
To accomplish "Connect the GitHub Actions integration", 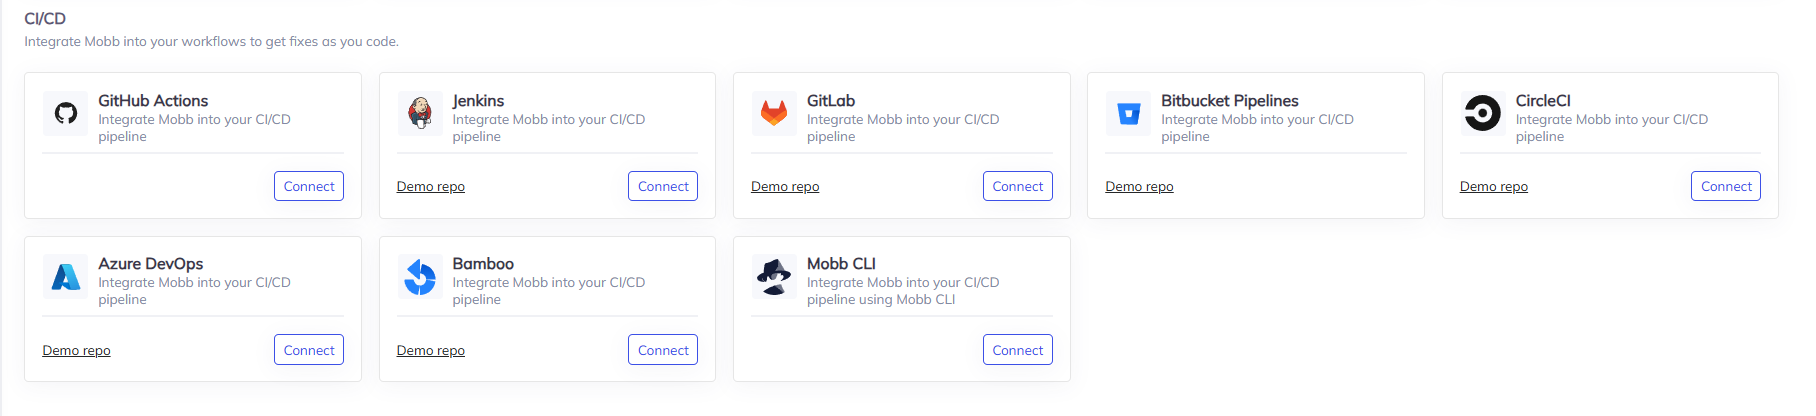I will [309, 186].
